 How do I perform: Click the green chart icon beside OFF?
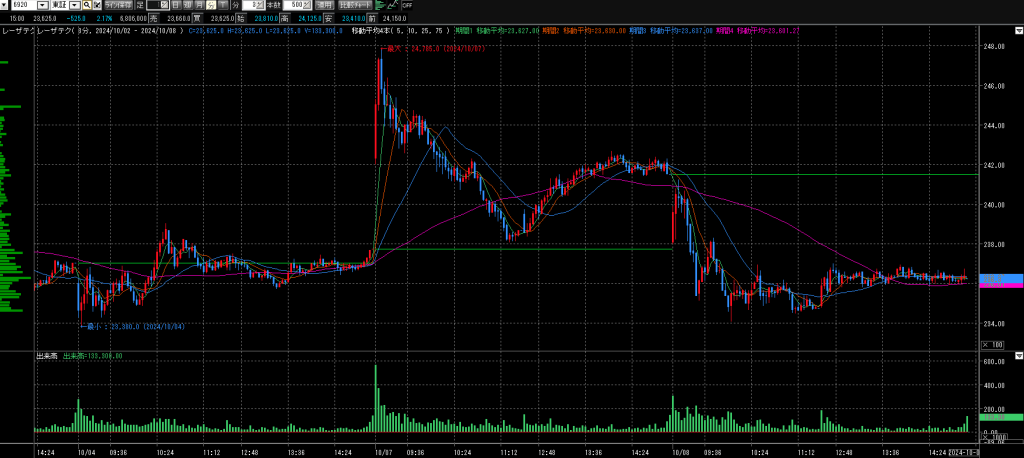coord(393,5)
